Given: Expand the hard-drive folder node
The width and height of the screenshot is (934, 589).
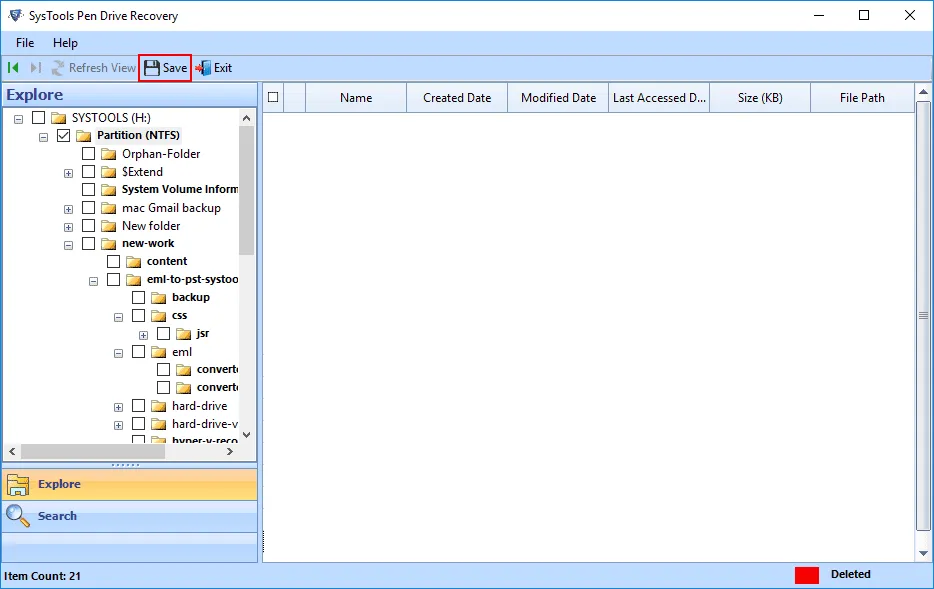Looking at the screenshot, I should pyautogui.click(x=118, y=405).
